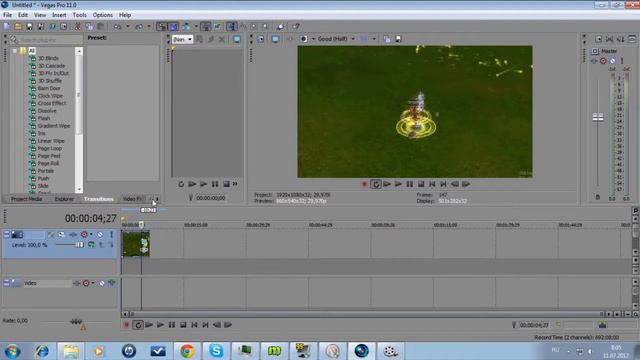This screenshot has width=640, height=360.
Task: Click the Undo arrow in main toolbar
Action: 118,27
